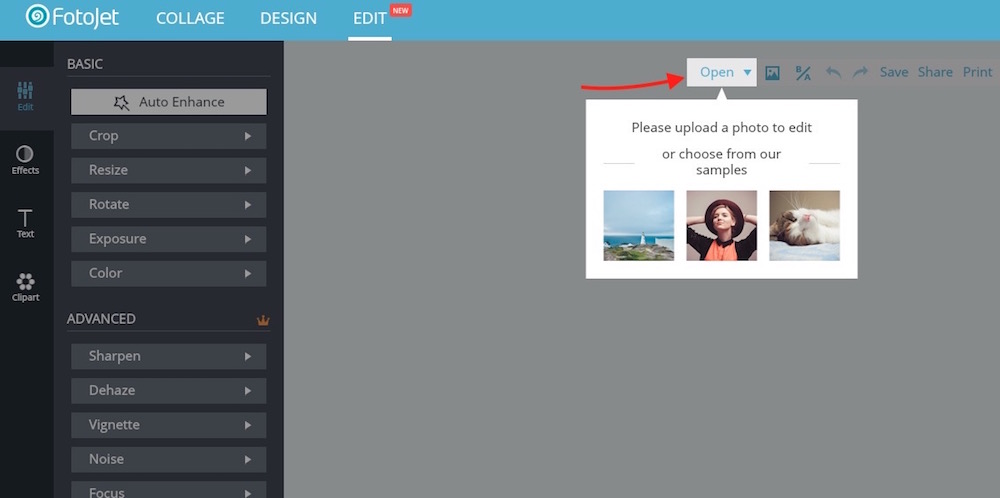Screen dimensions: 1000x498
Task: Click the FotoJet logo icon
Action: [38, 17]
